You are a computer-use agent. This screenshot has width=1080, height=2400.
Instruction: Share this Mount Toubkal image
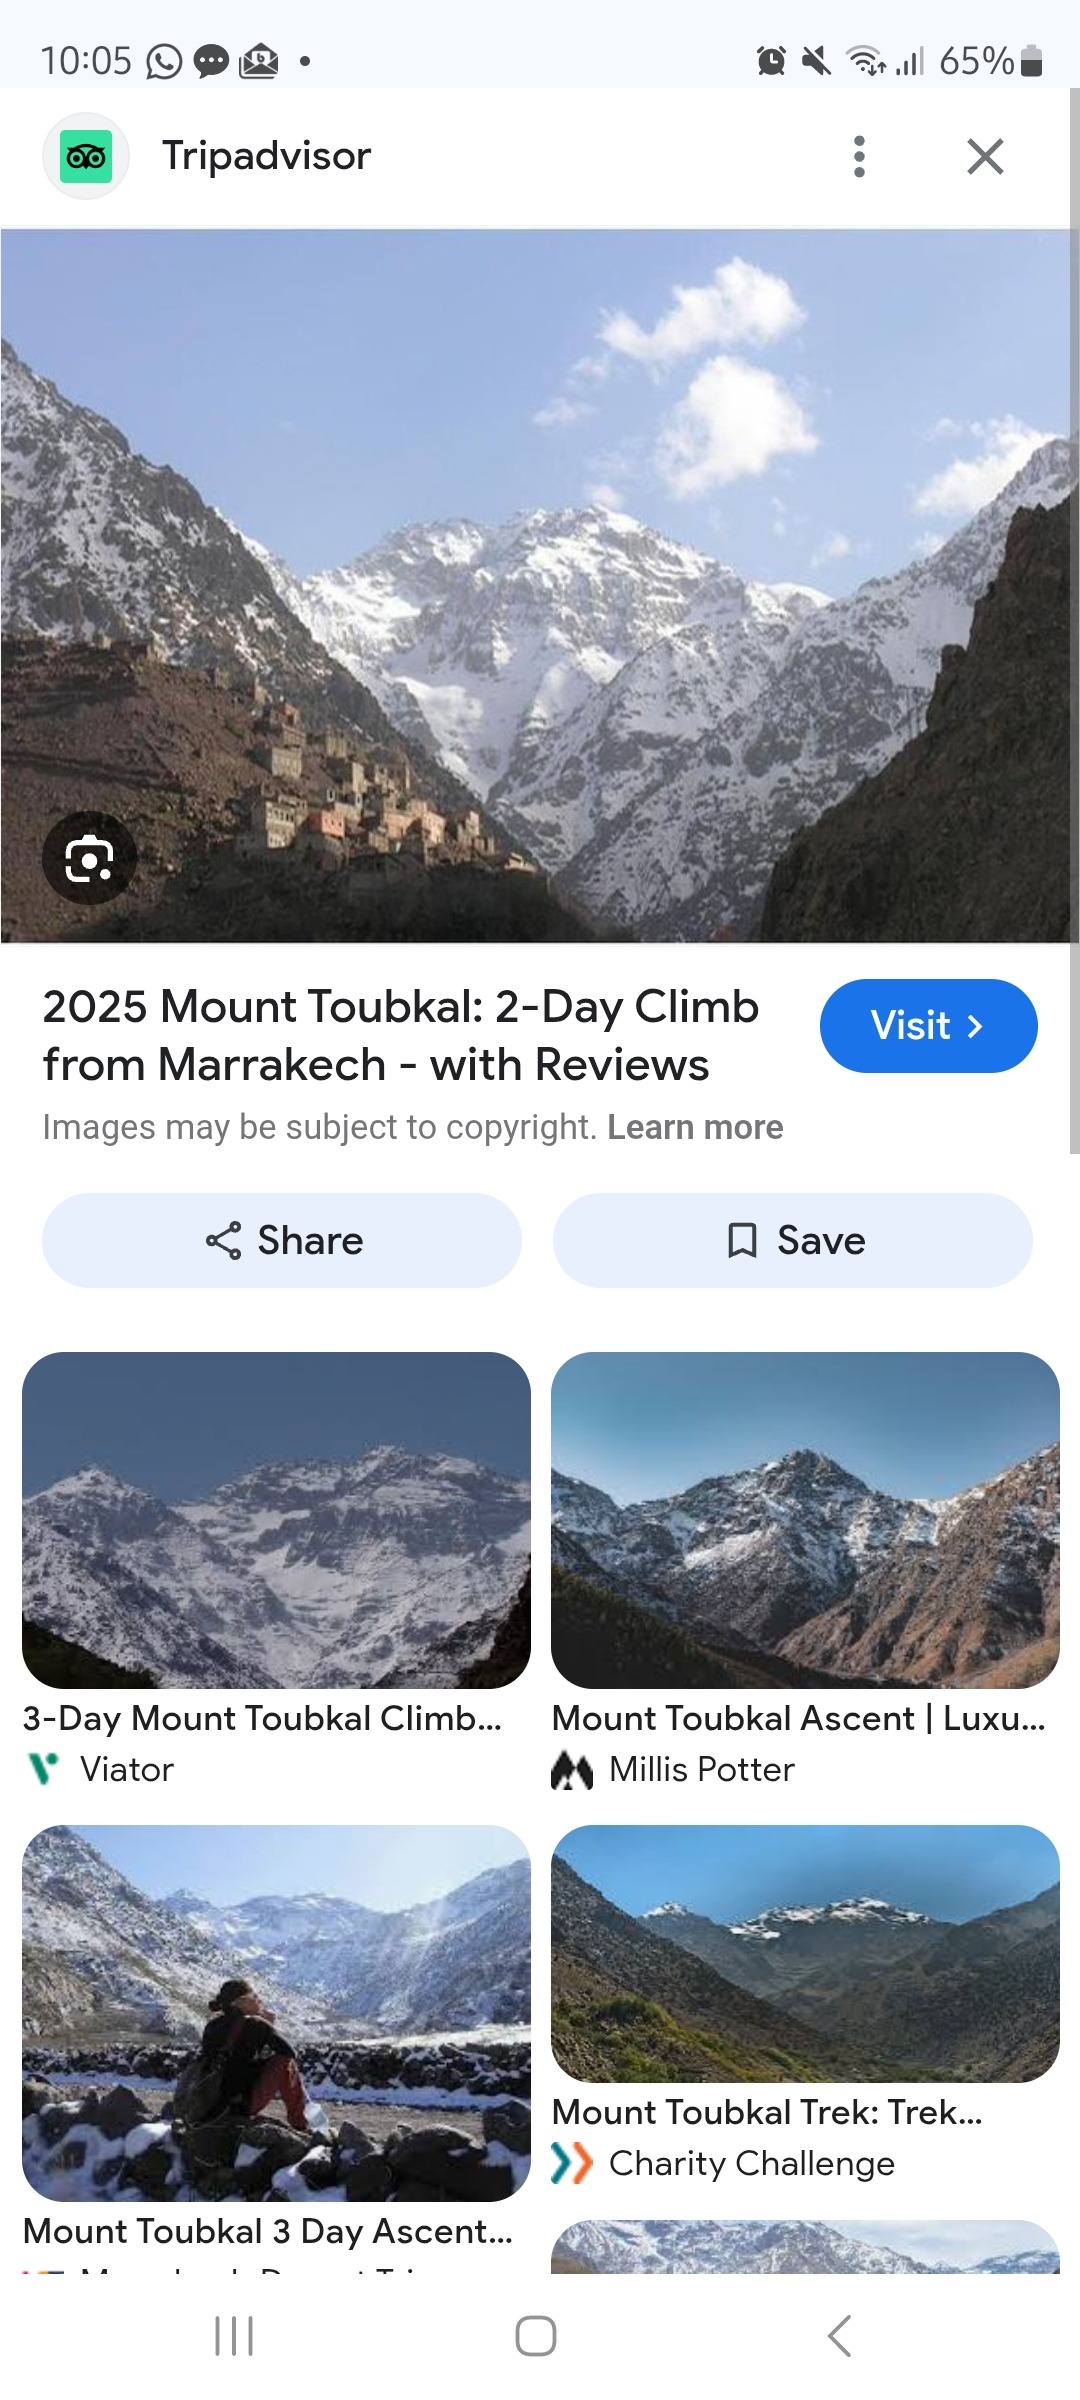point(282,1241)
